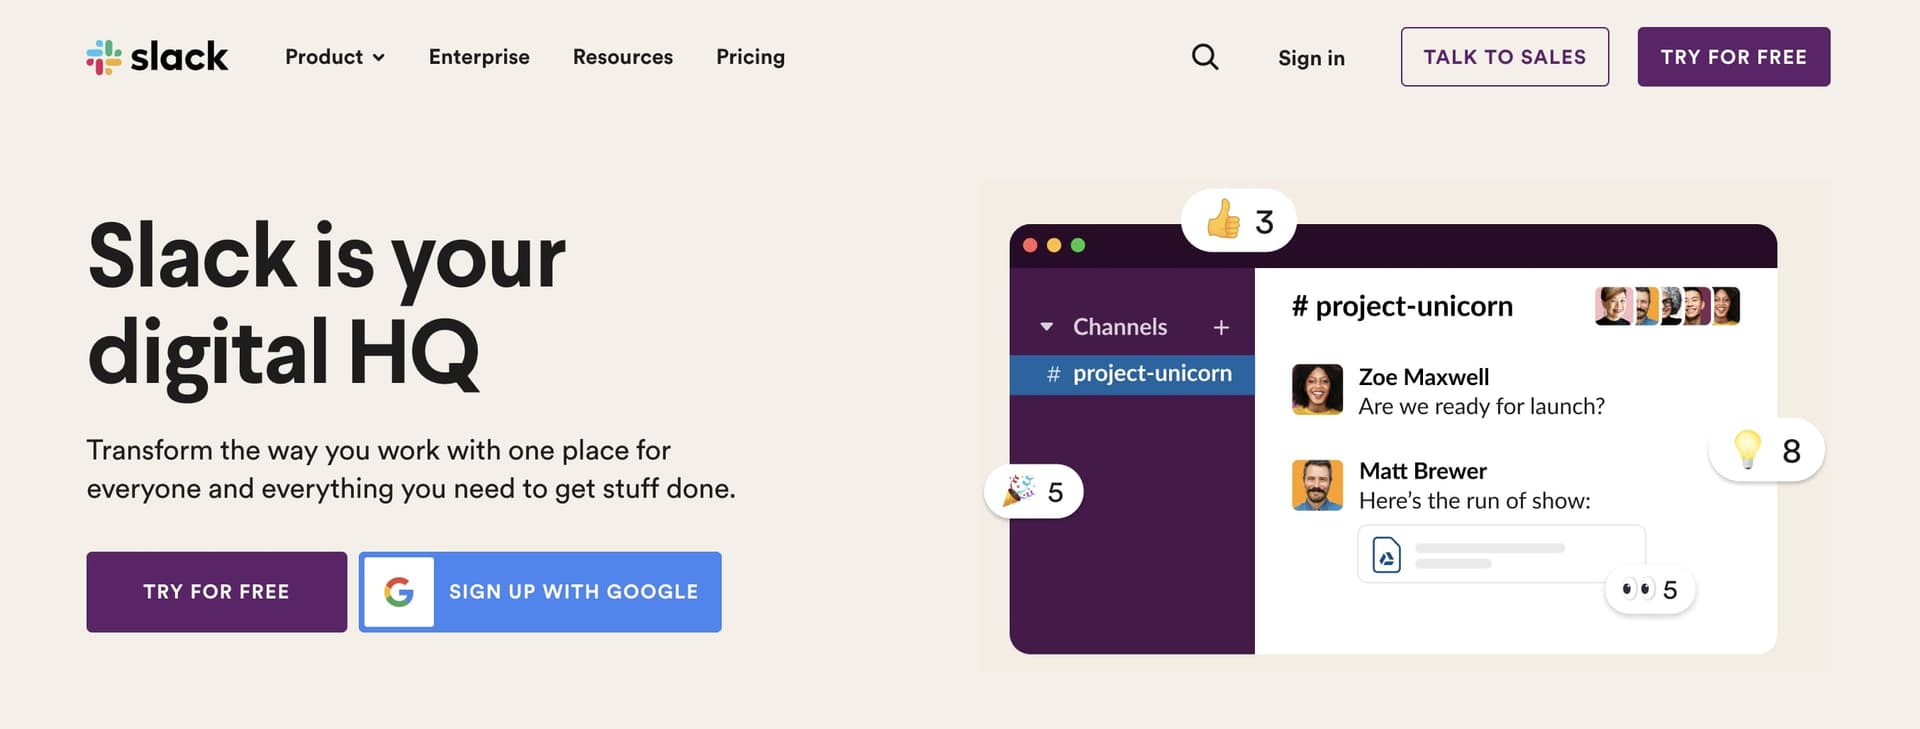This screenshot has width=1920, height=729.
Task: Click the Slack logo
Action: coord(158,57)
